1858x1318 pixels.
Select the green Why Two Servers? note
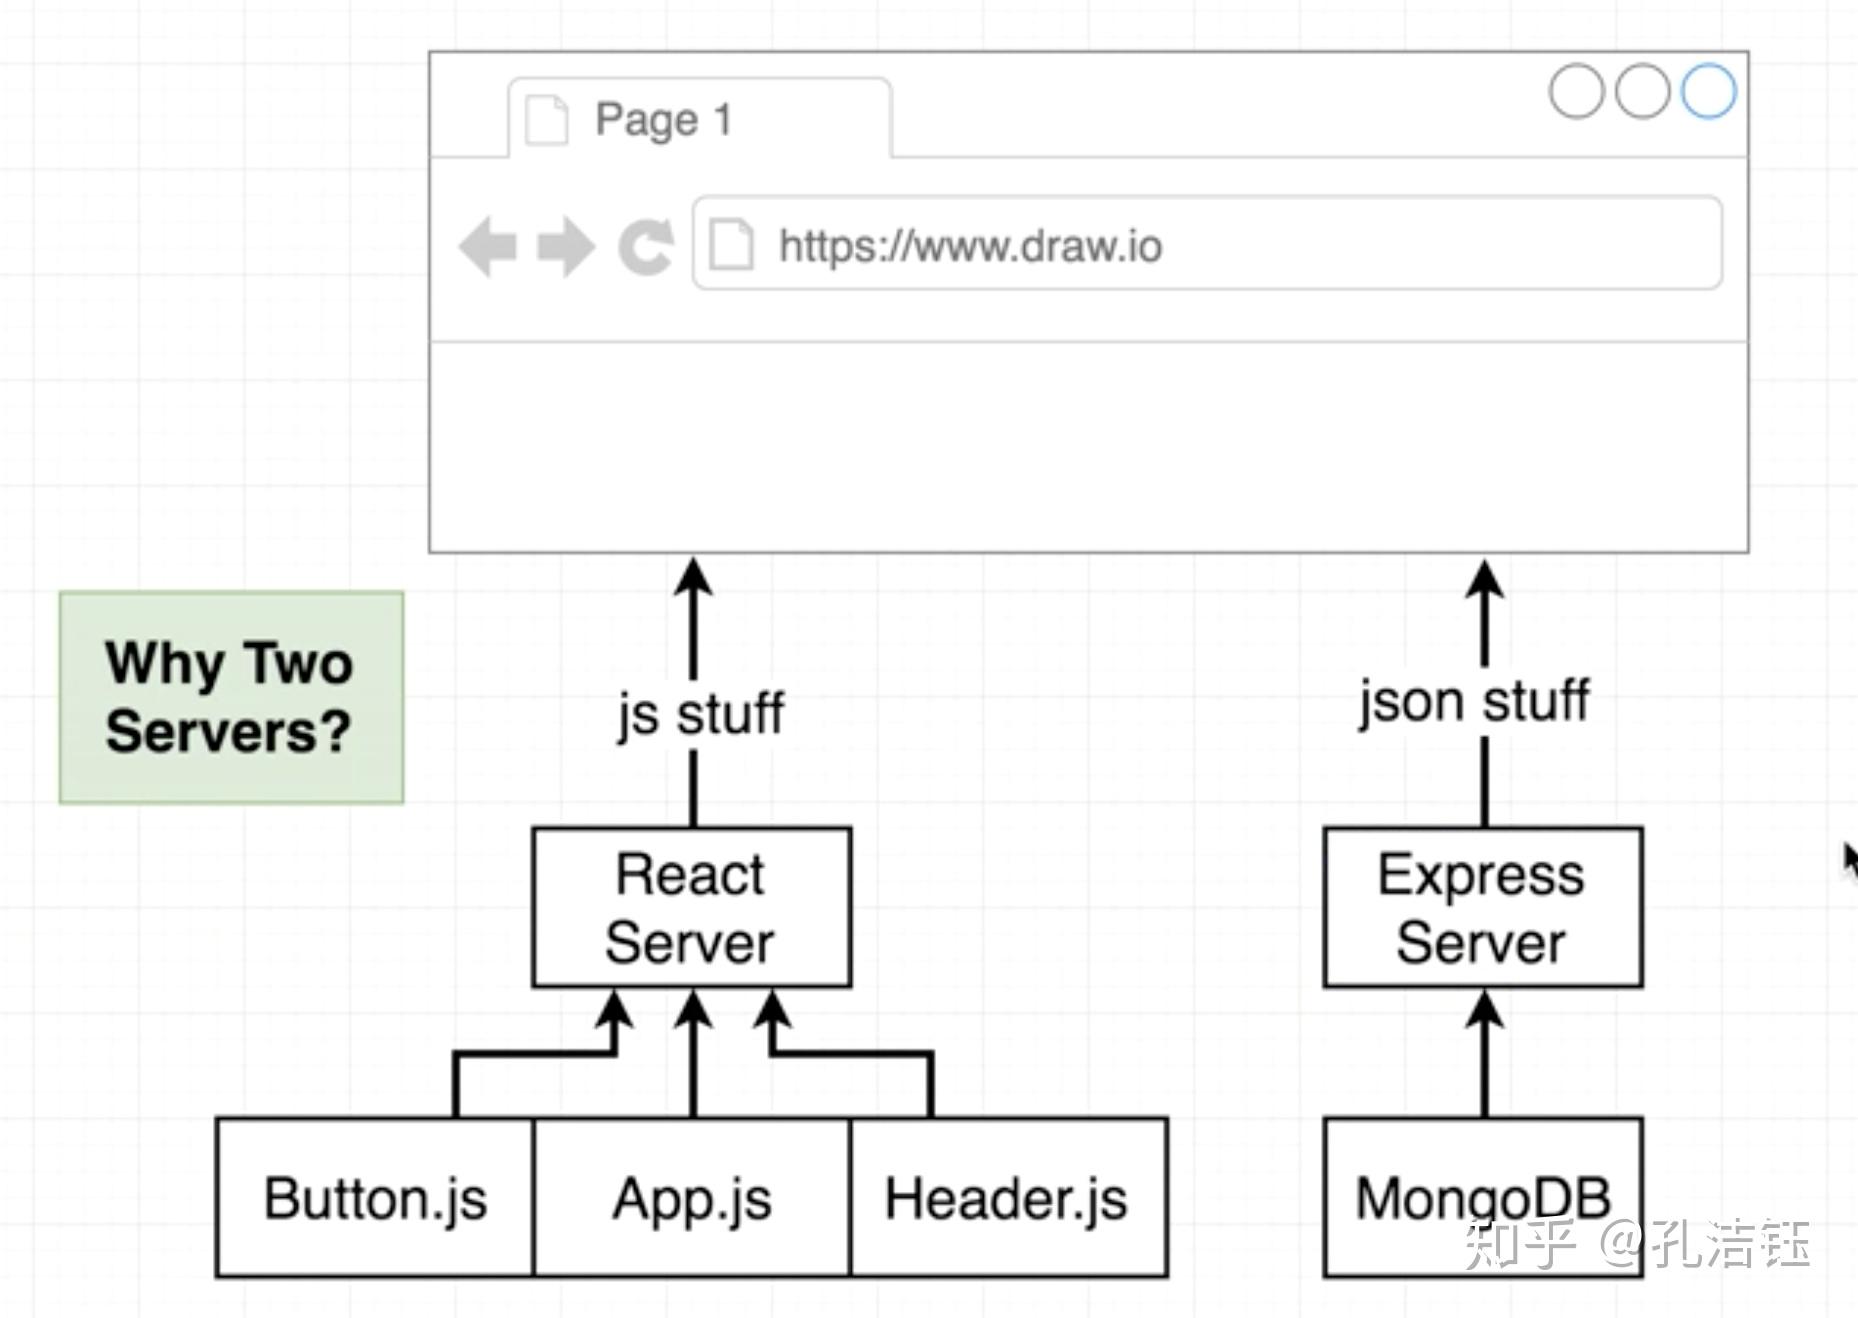tap(231, 697)
